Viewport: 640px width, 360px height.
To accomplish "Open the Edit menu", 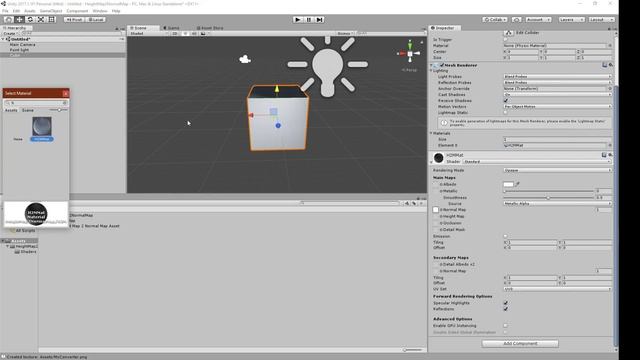I will (x=16, y=11).
